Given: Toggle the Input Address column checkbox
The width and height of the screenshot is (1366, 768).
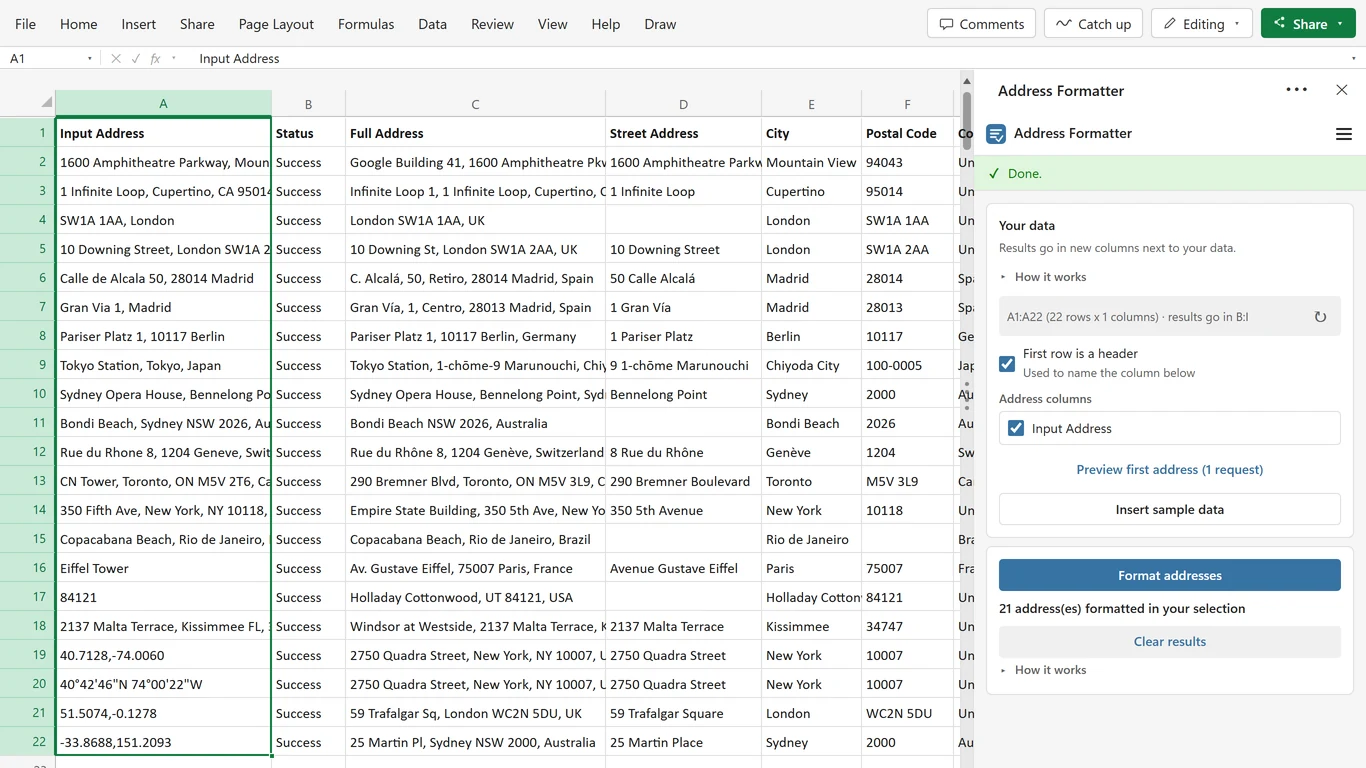Looking at the screenshot, I should [1016, 428].
